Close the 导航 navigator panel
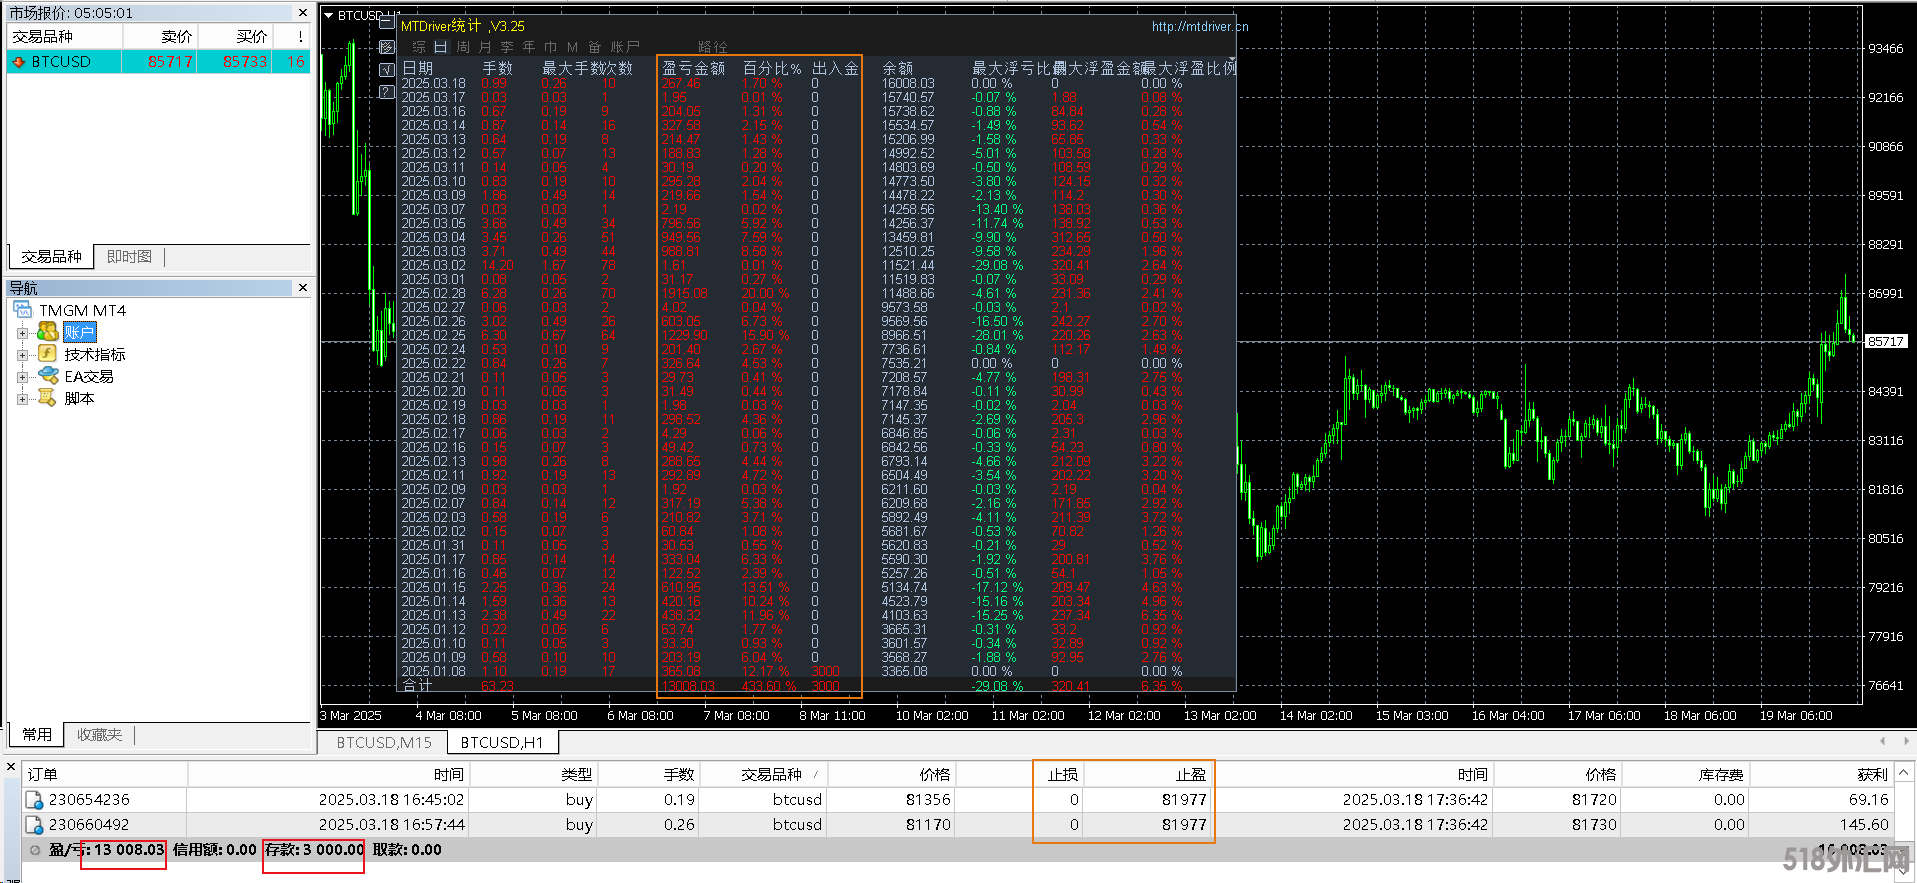 click(x=303, y=288)
